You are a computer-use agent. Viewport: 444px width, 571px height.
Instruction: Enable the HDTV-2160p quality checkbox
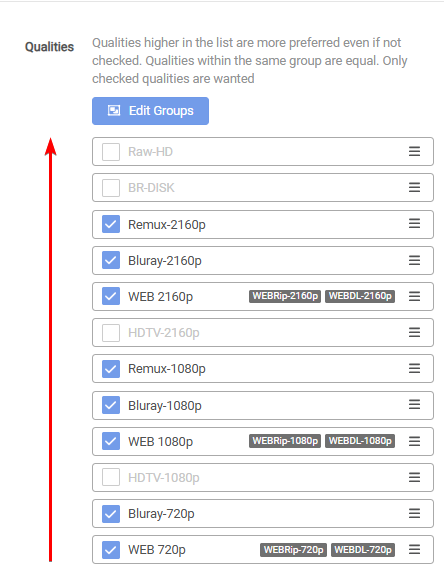tap(111, 332)
